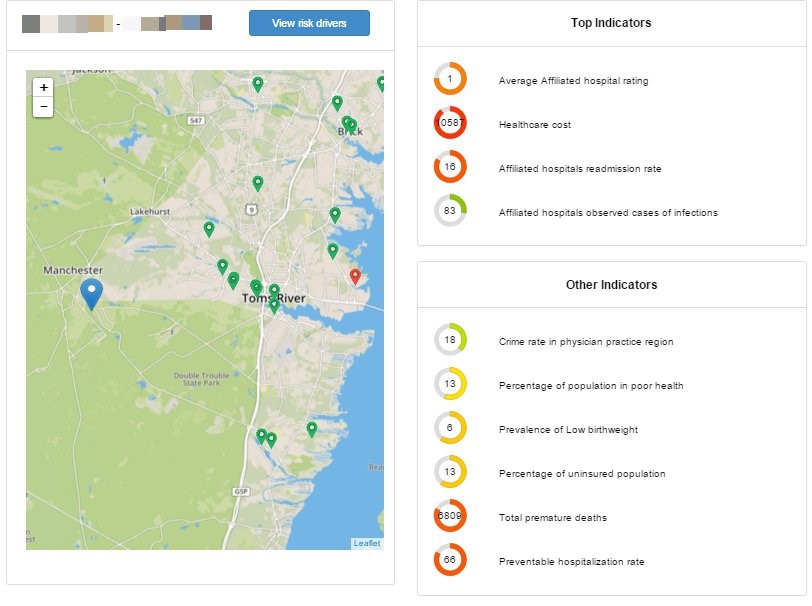Image resolution: width=812 pixels, height=606 pixels.
Task: Click the green marker left of the GSP road at map bottom
Action: point(262,436)
